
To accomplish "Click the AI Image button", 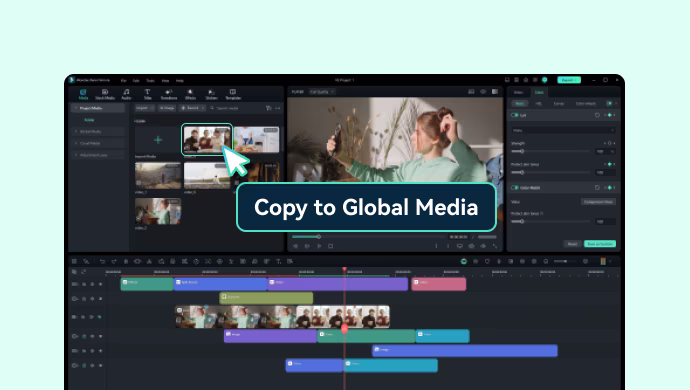I will pos(167,108).
